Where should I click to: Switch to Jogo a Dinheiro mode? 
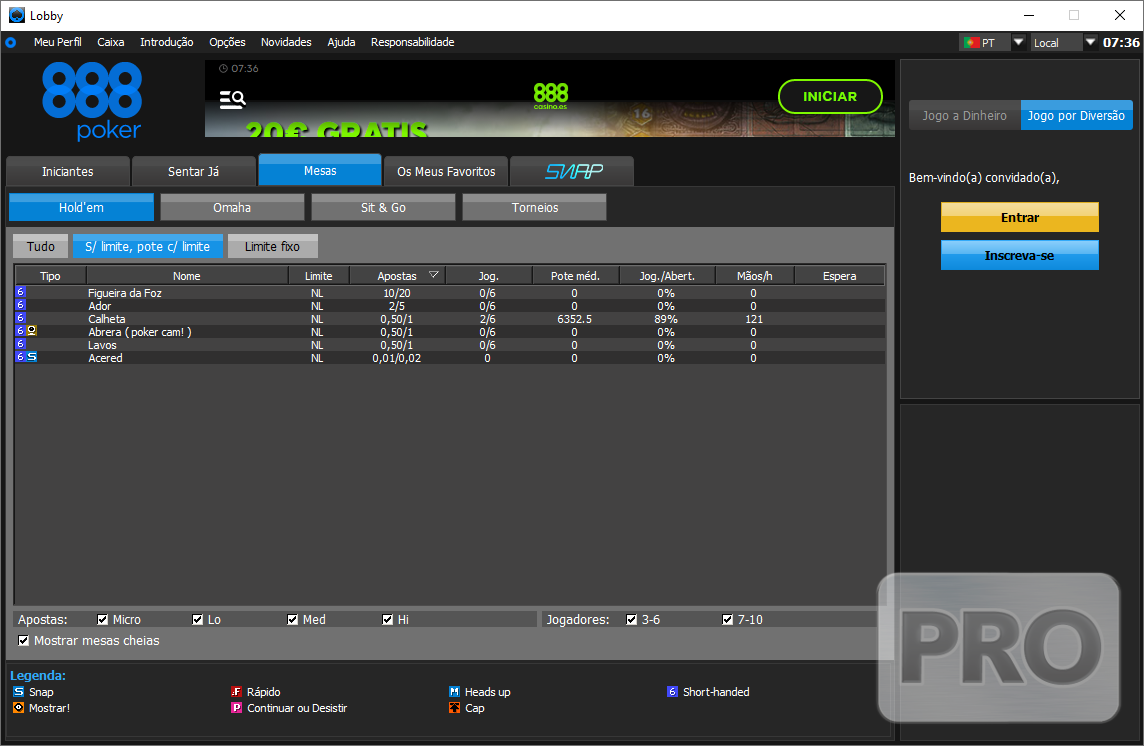tap(965, 115)
